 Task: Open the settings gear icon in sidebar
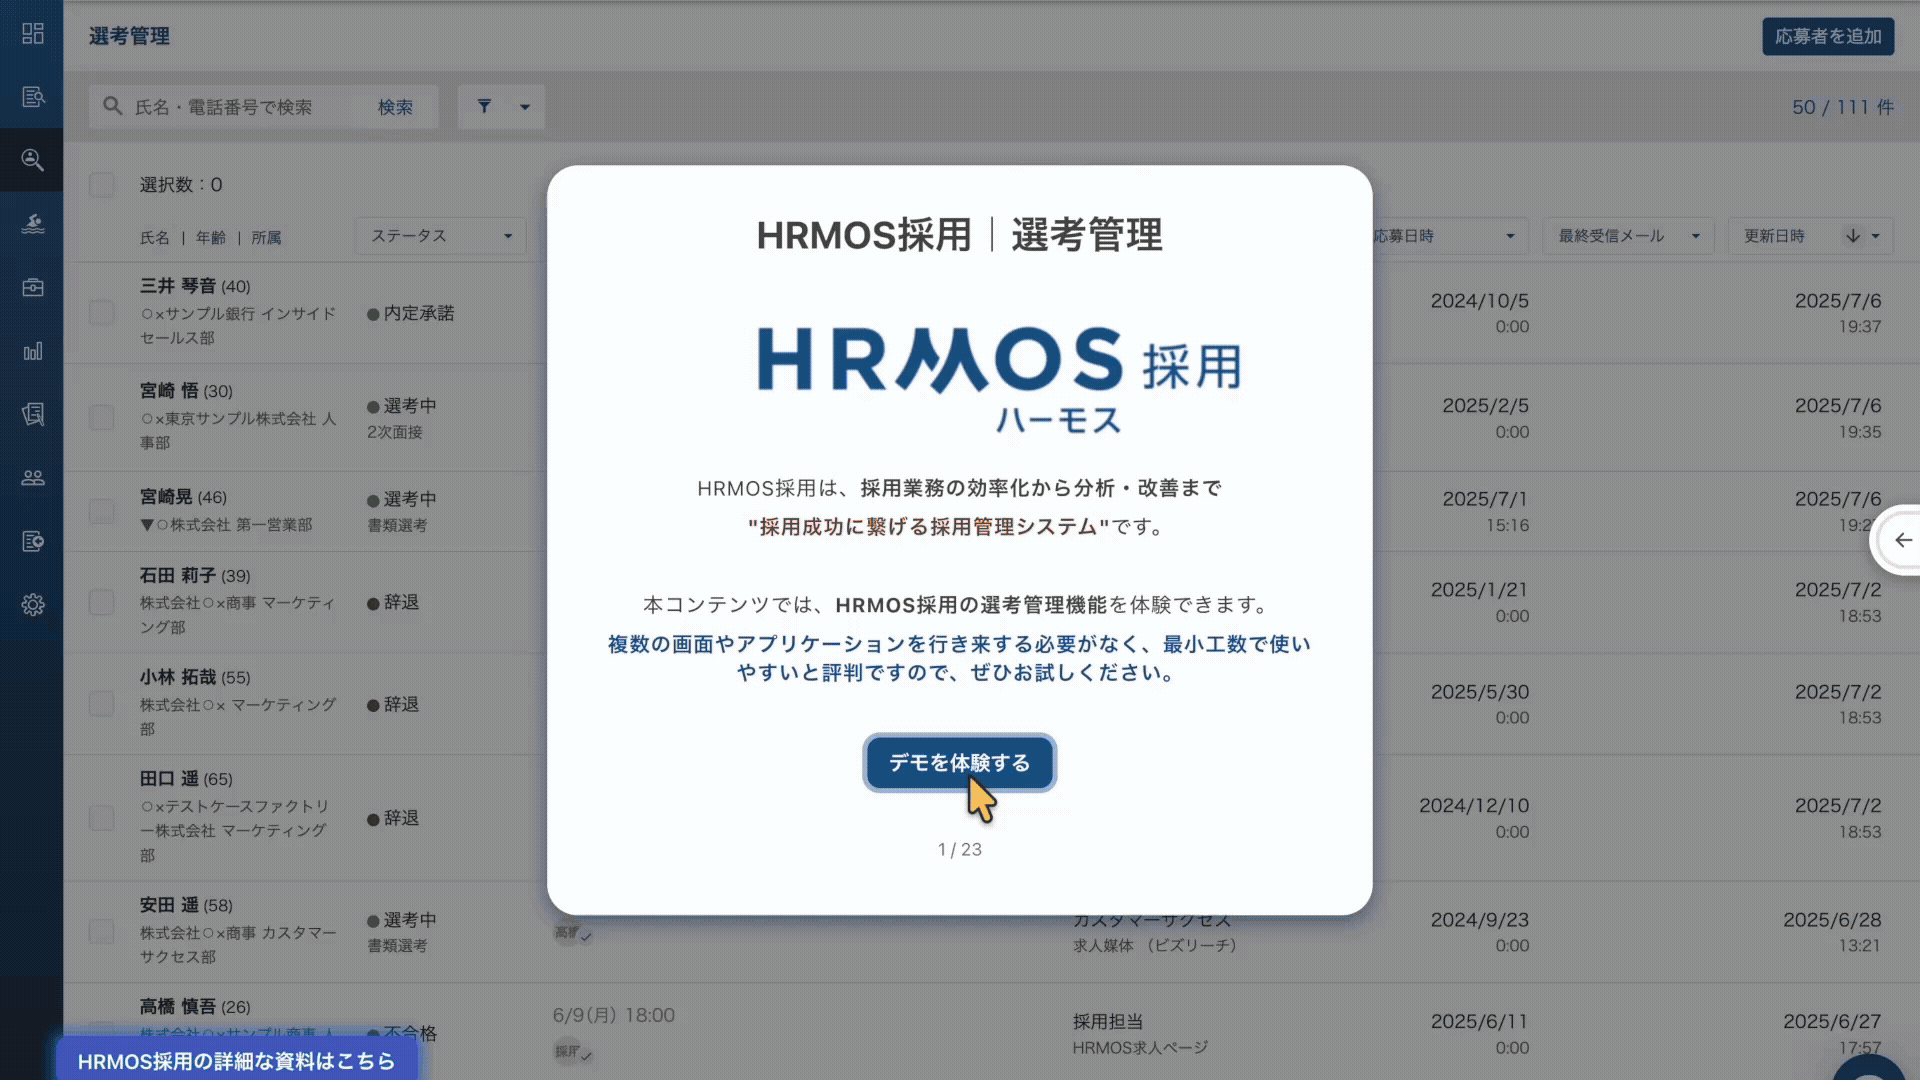tap(32, 605)
